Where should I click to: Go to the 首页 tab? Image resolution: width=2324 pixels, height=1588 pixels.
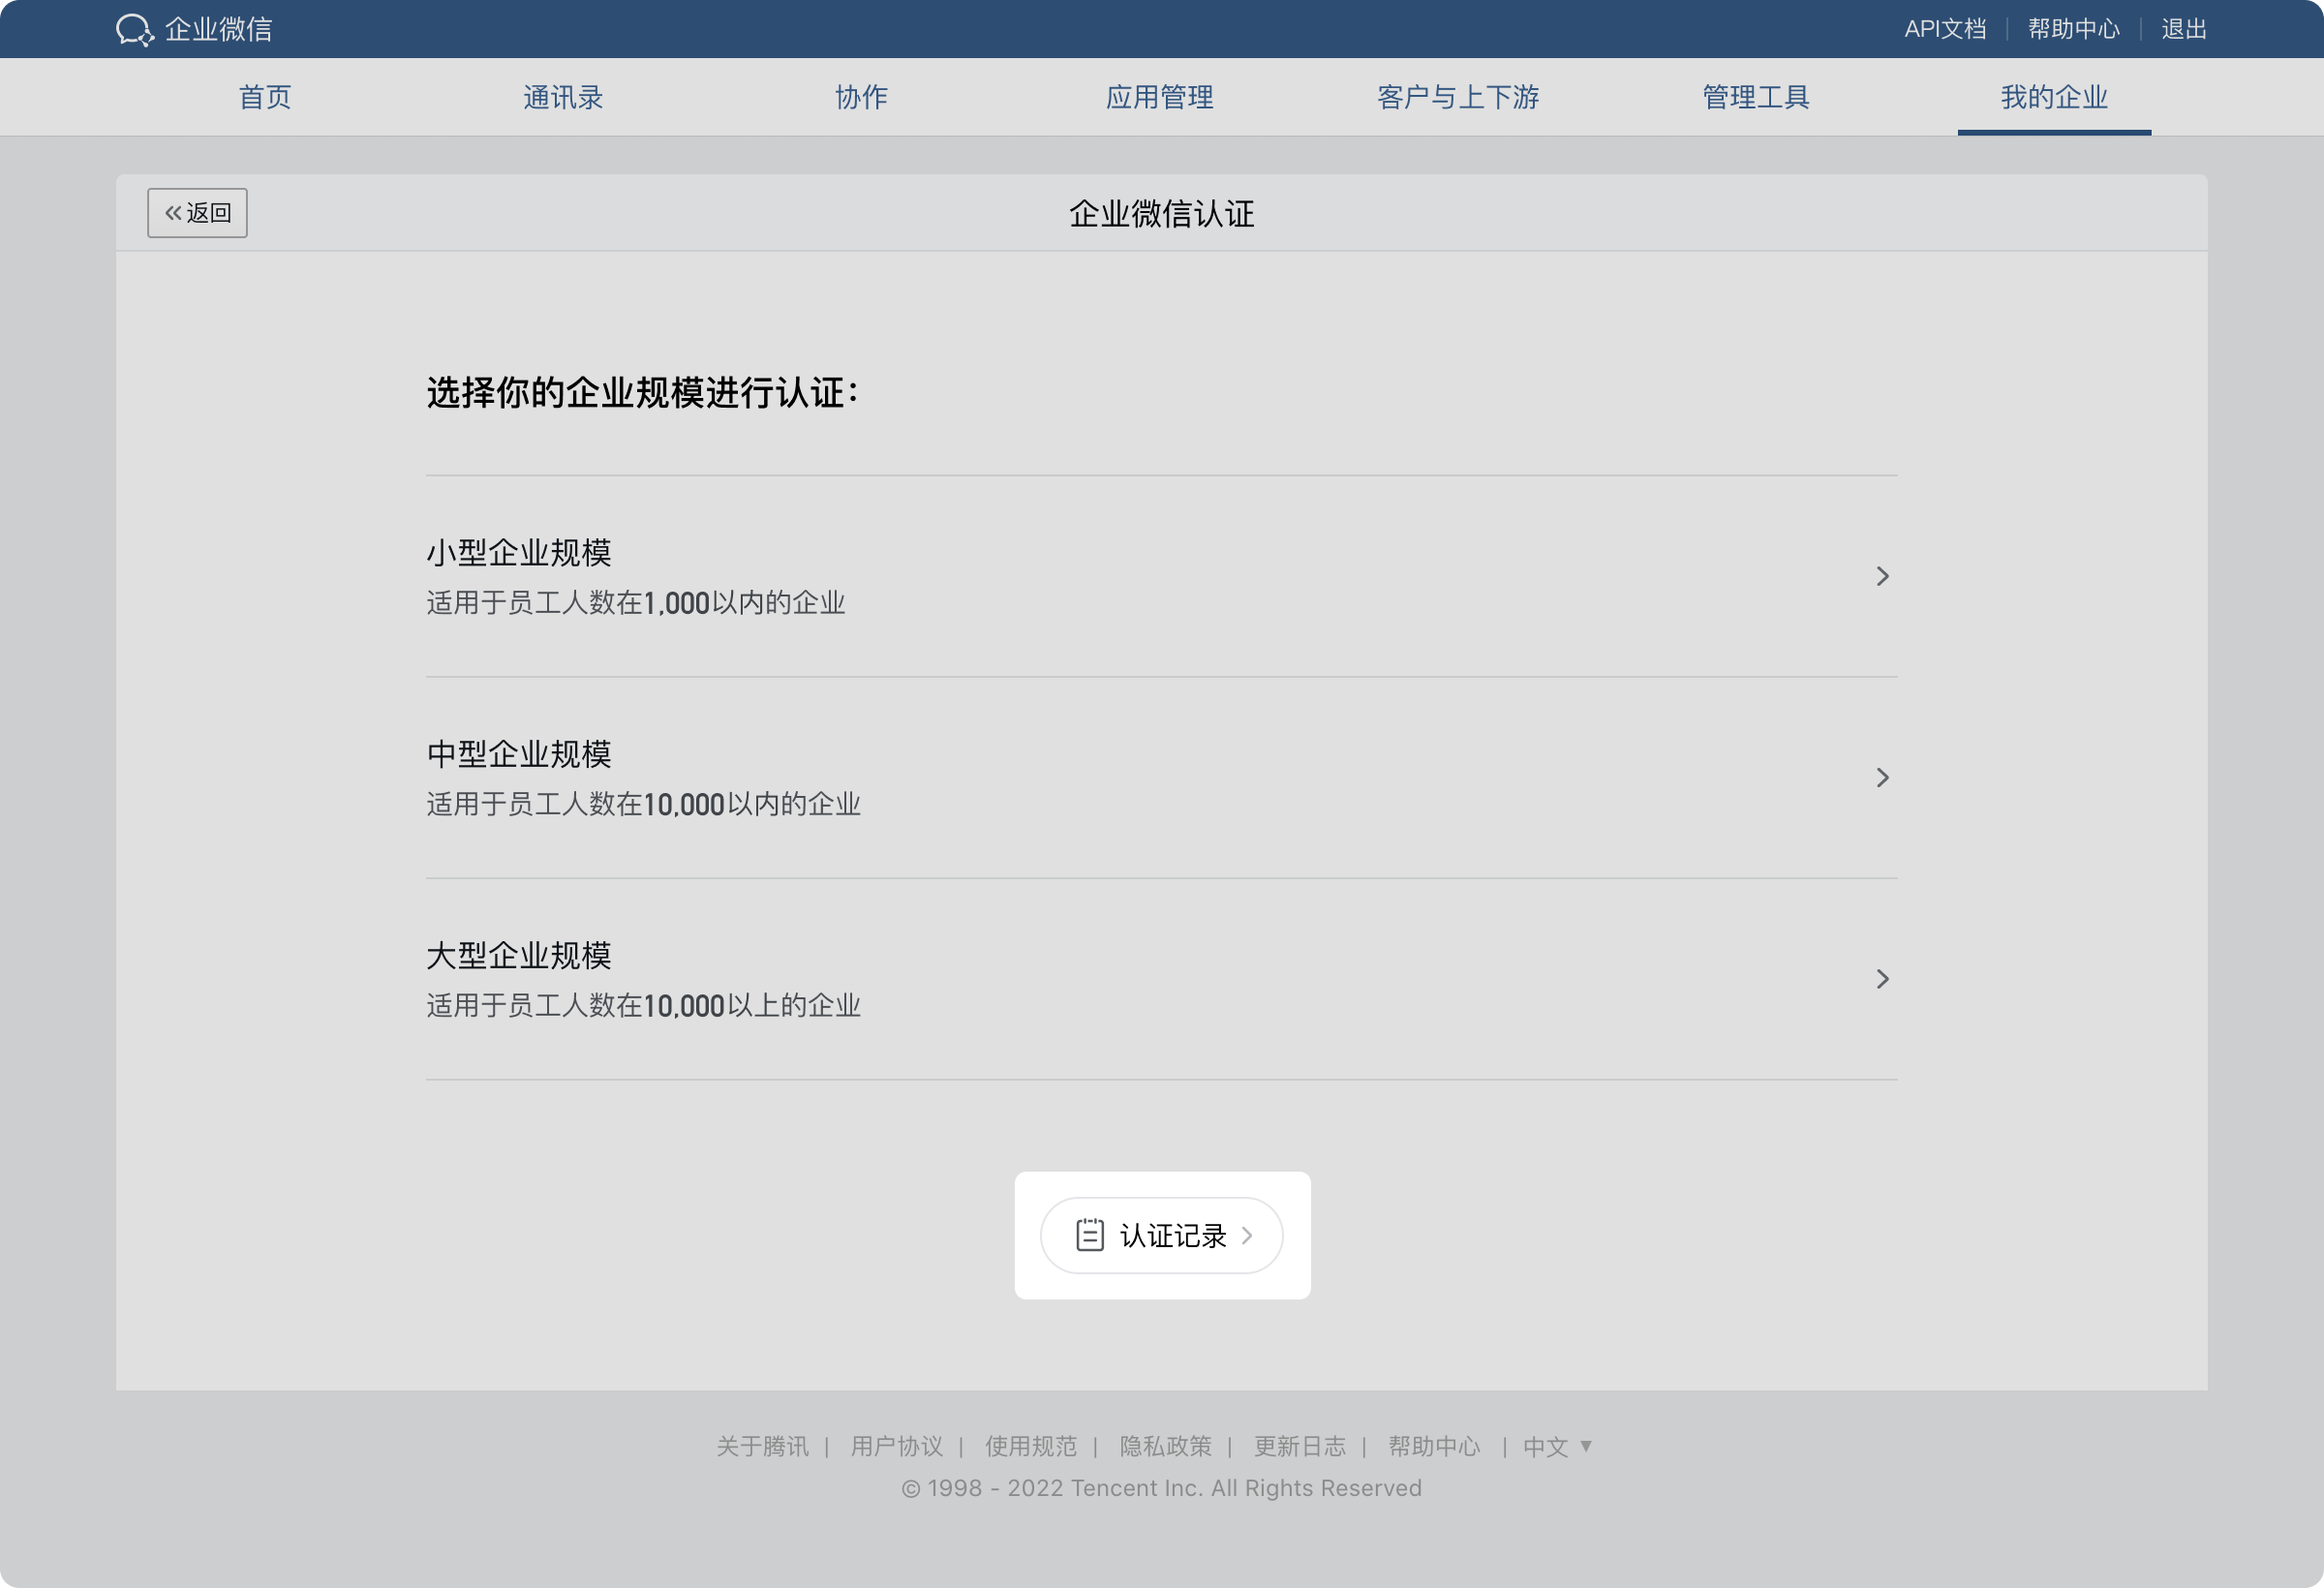pos(265,97)
